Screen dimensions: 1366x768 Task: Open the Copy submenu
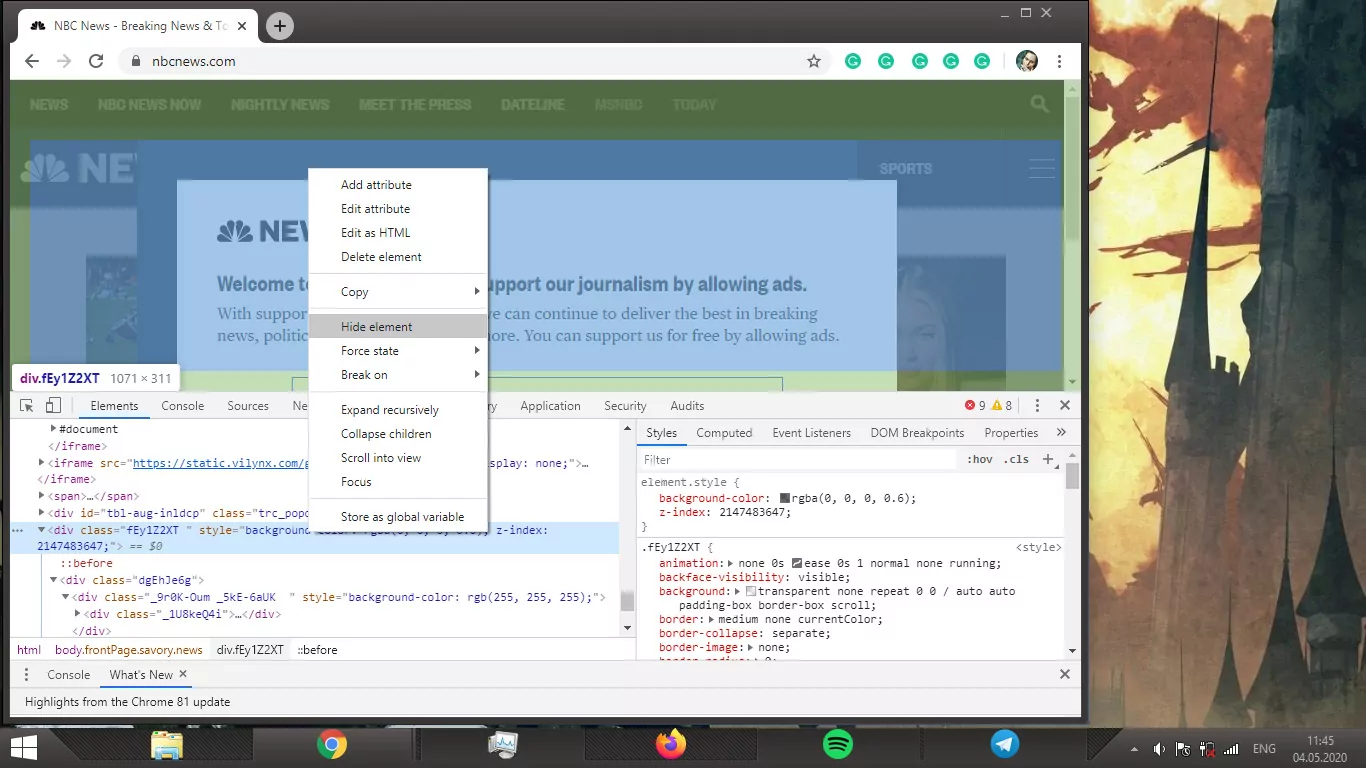point(398,292)
